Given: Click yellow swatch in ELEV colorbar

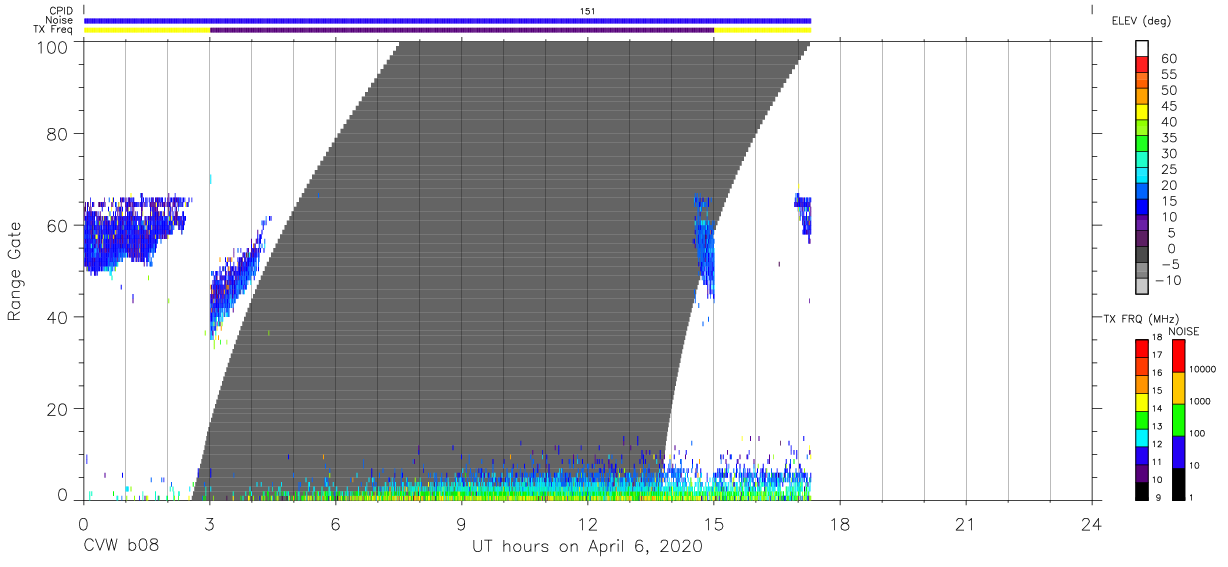Looking at the screenshot, I should click(1143, 111).
